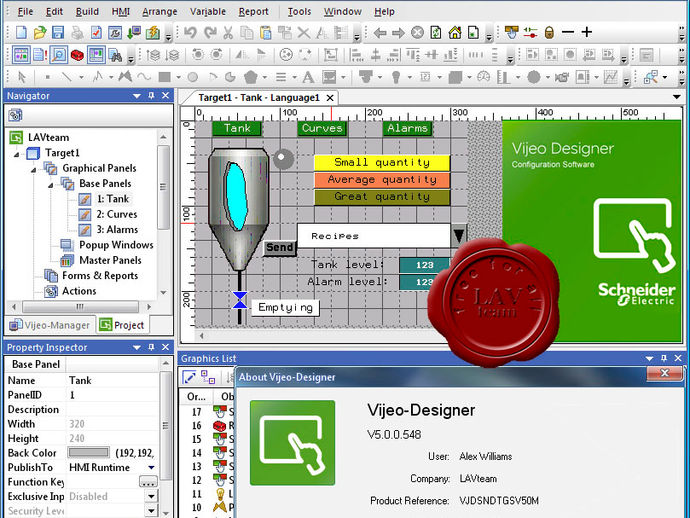This screenshot has height=518, width=690.
Task: Click the Redo arrow icon
Action: (210, 33)
